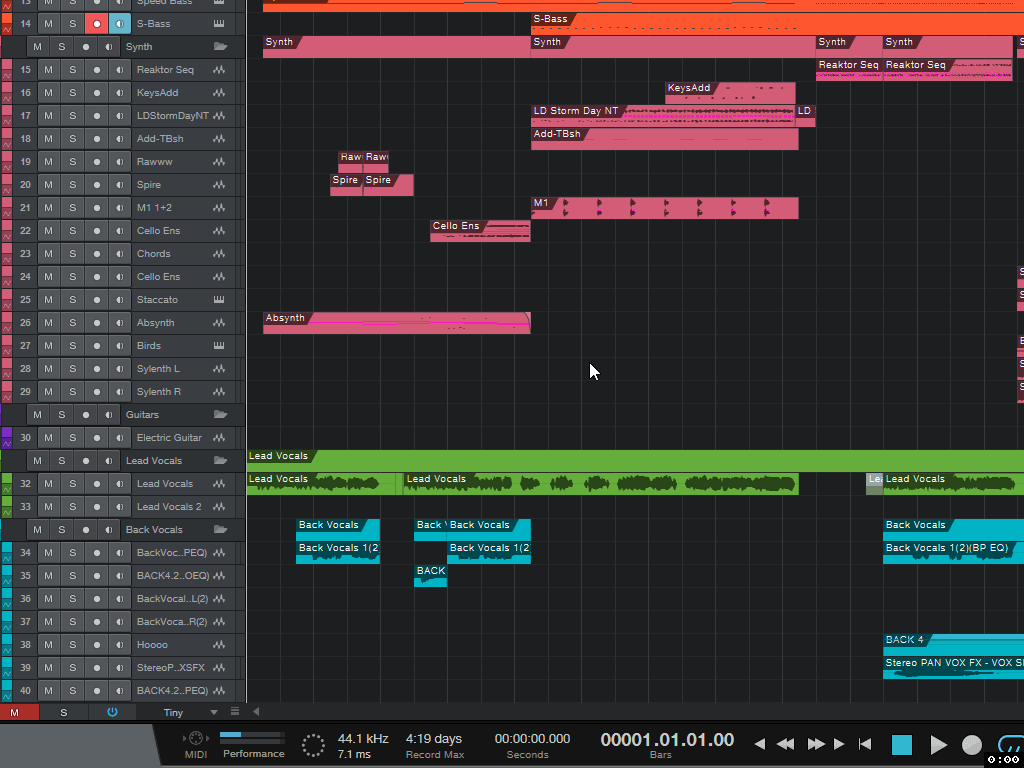Open the track list options menu icon

pyautogui.click(x=235, y=712)
